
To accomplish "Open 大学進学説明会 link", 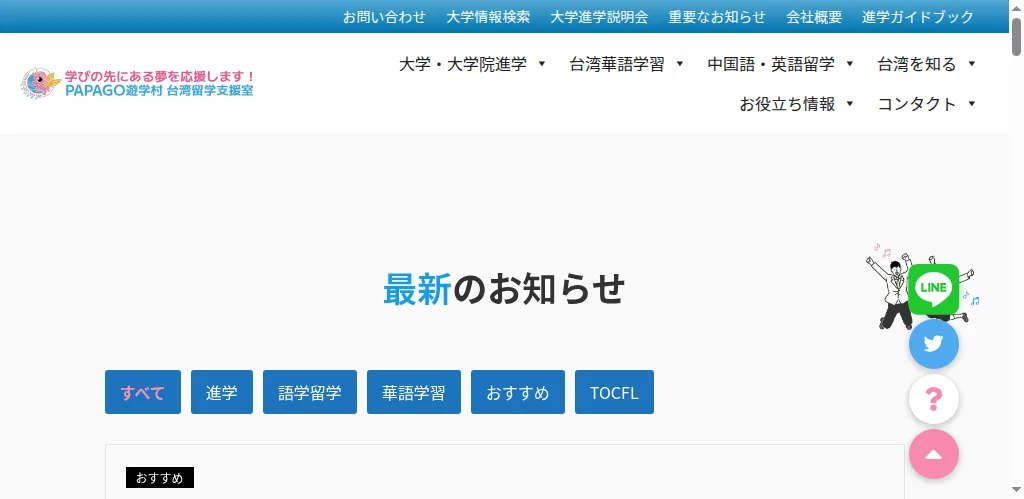I will (x=599, y=17).
